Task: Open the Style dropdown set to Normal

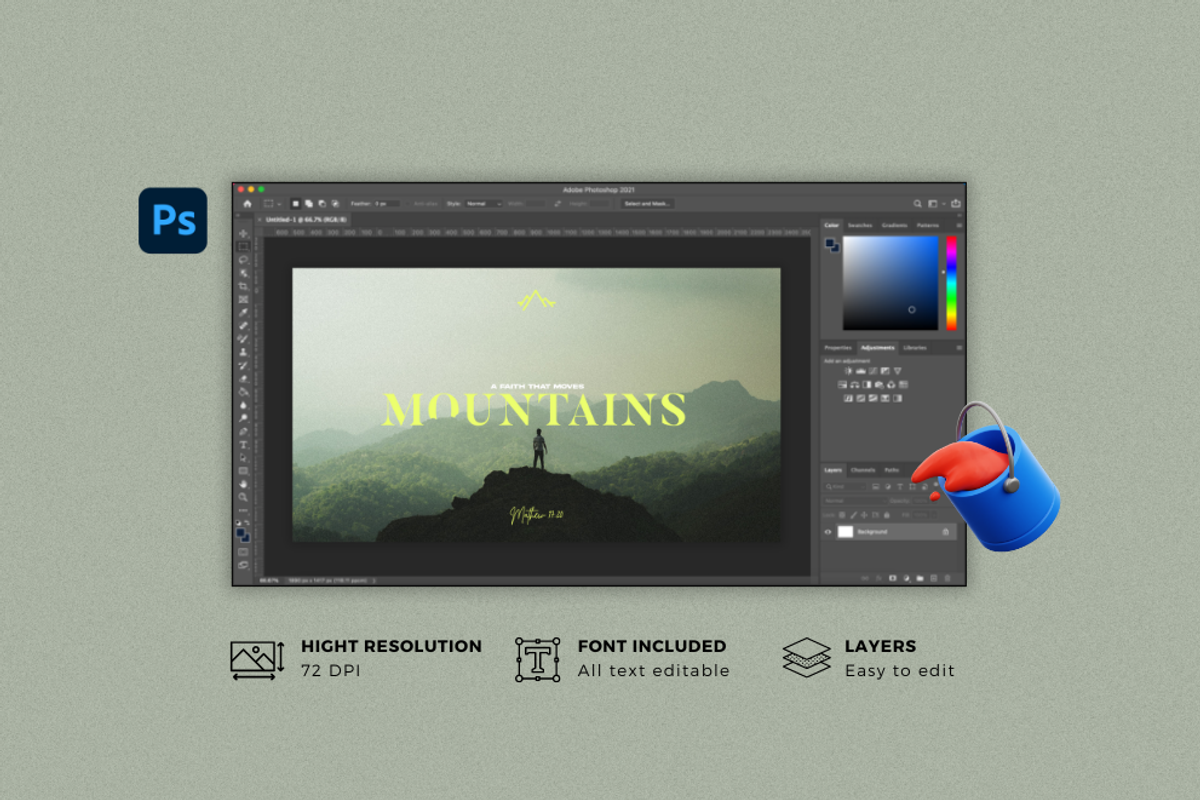Action: coord(484,203)
